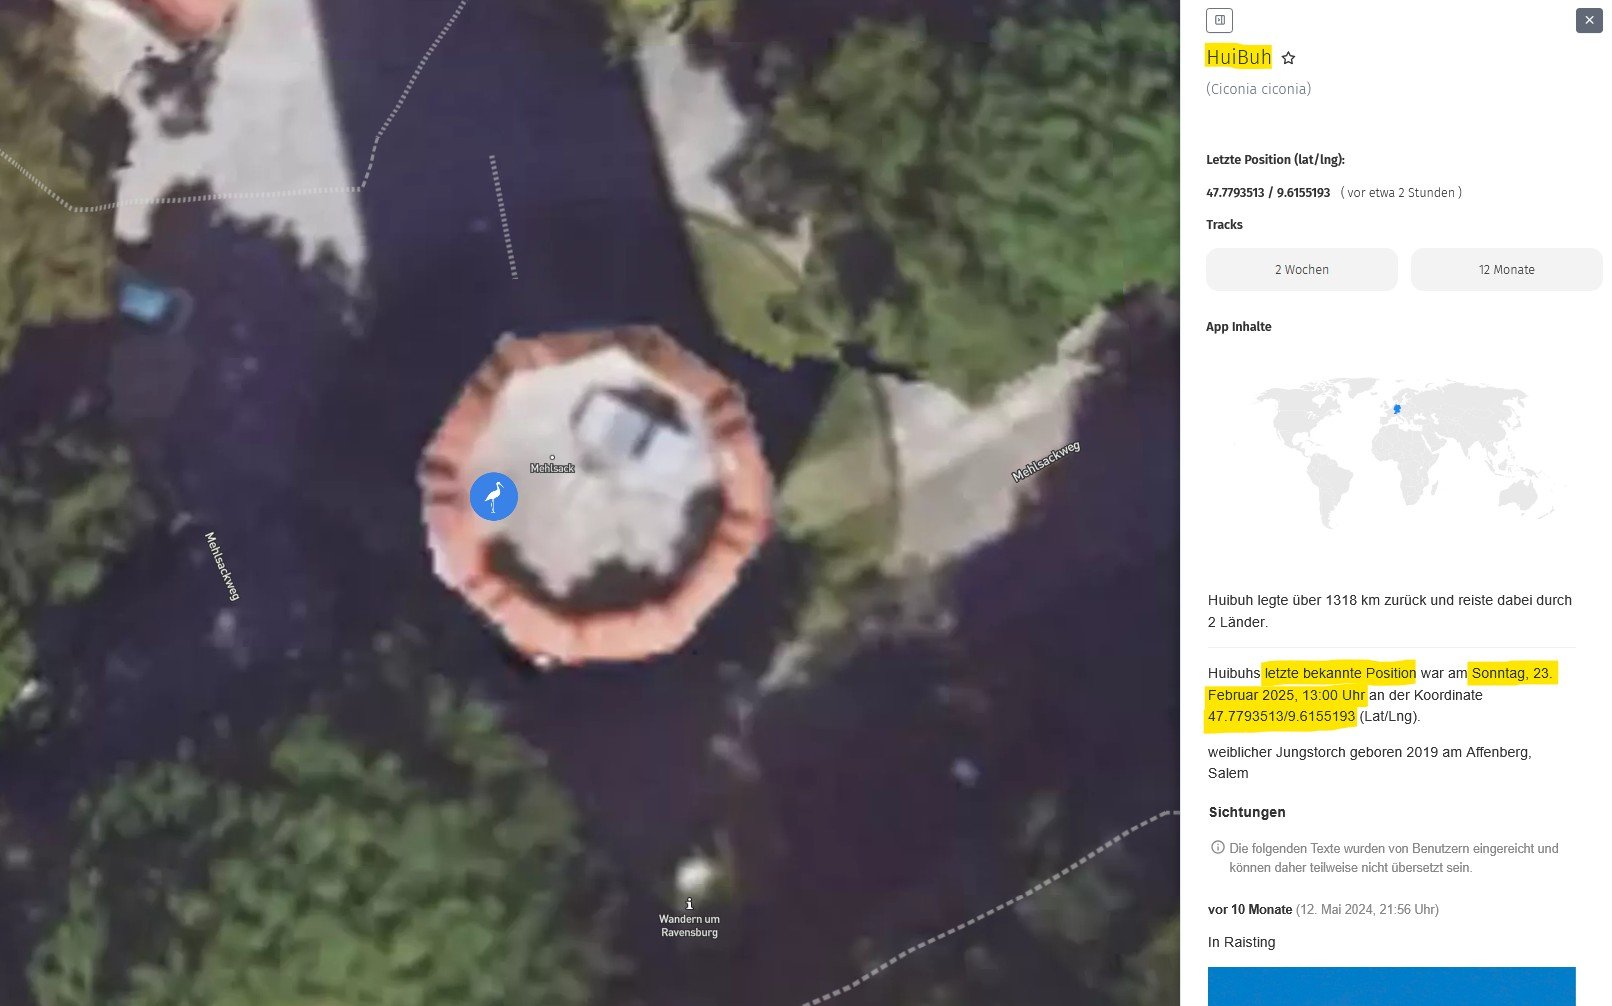Select the left Mehlsackweg street label
The height and width of the screenshot is (1006, 1612).
click(x=222, y=566)
